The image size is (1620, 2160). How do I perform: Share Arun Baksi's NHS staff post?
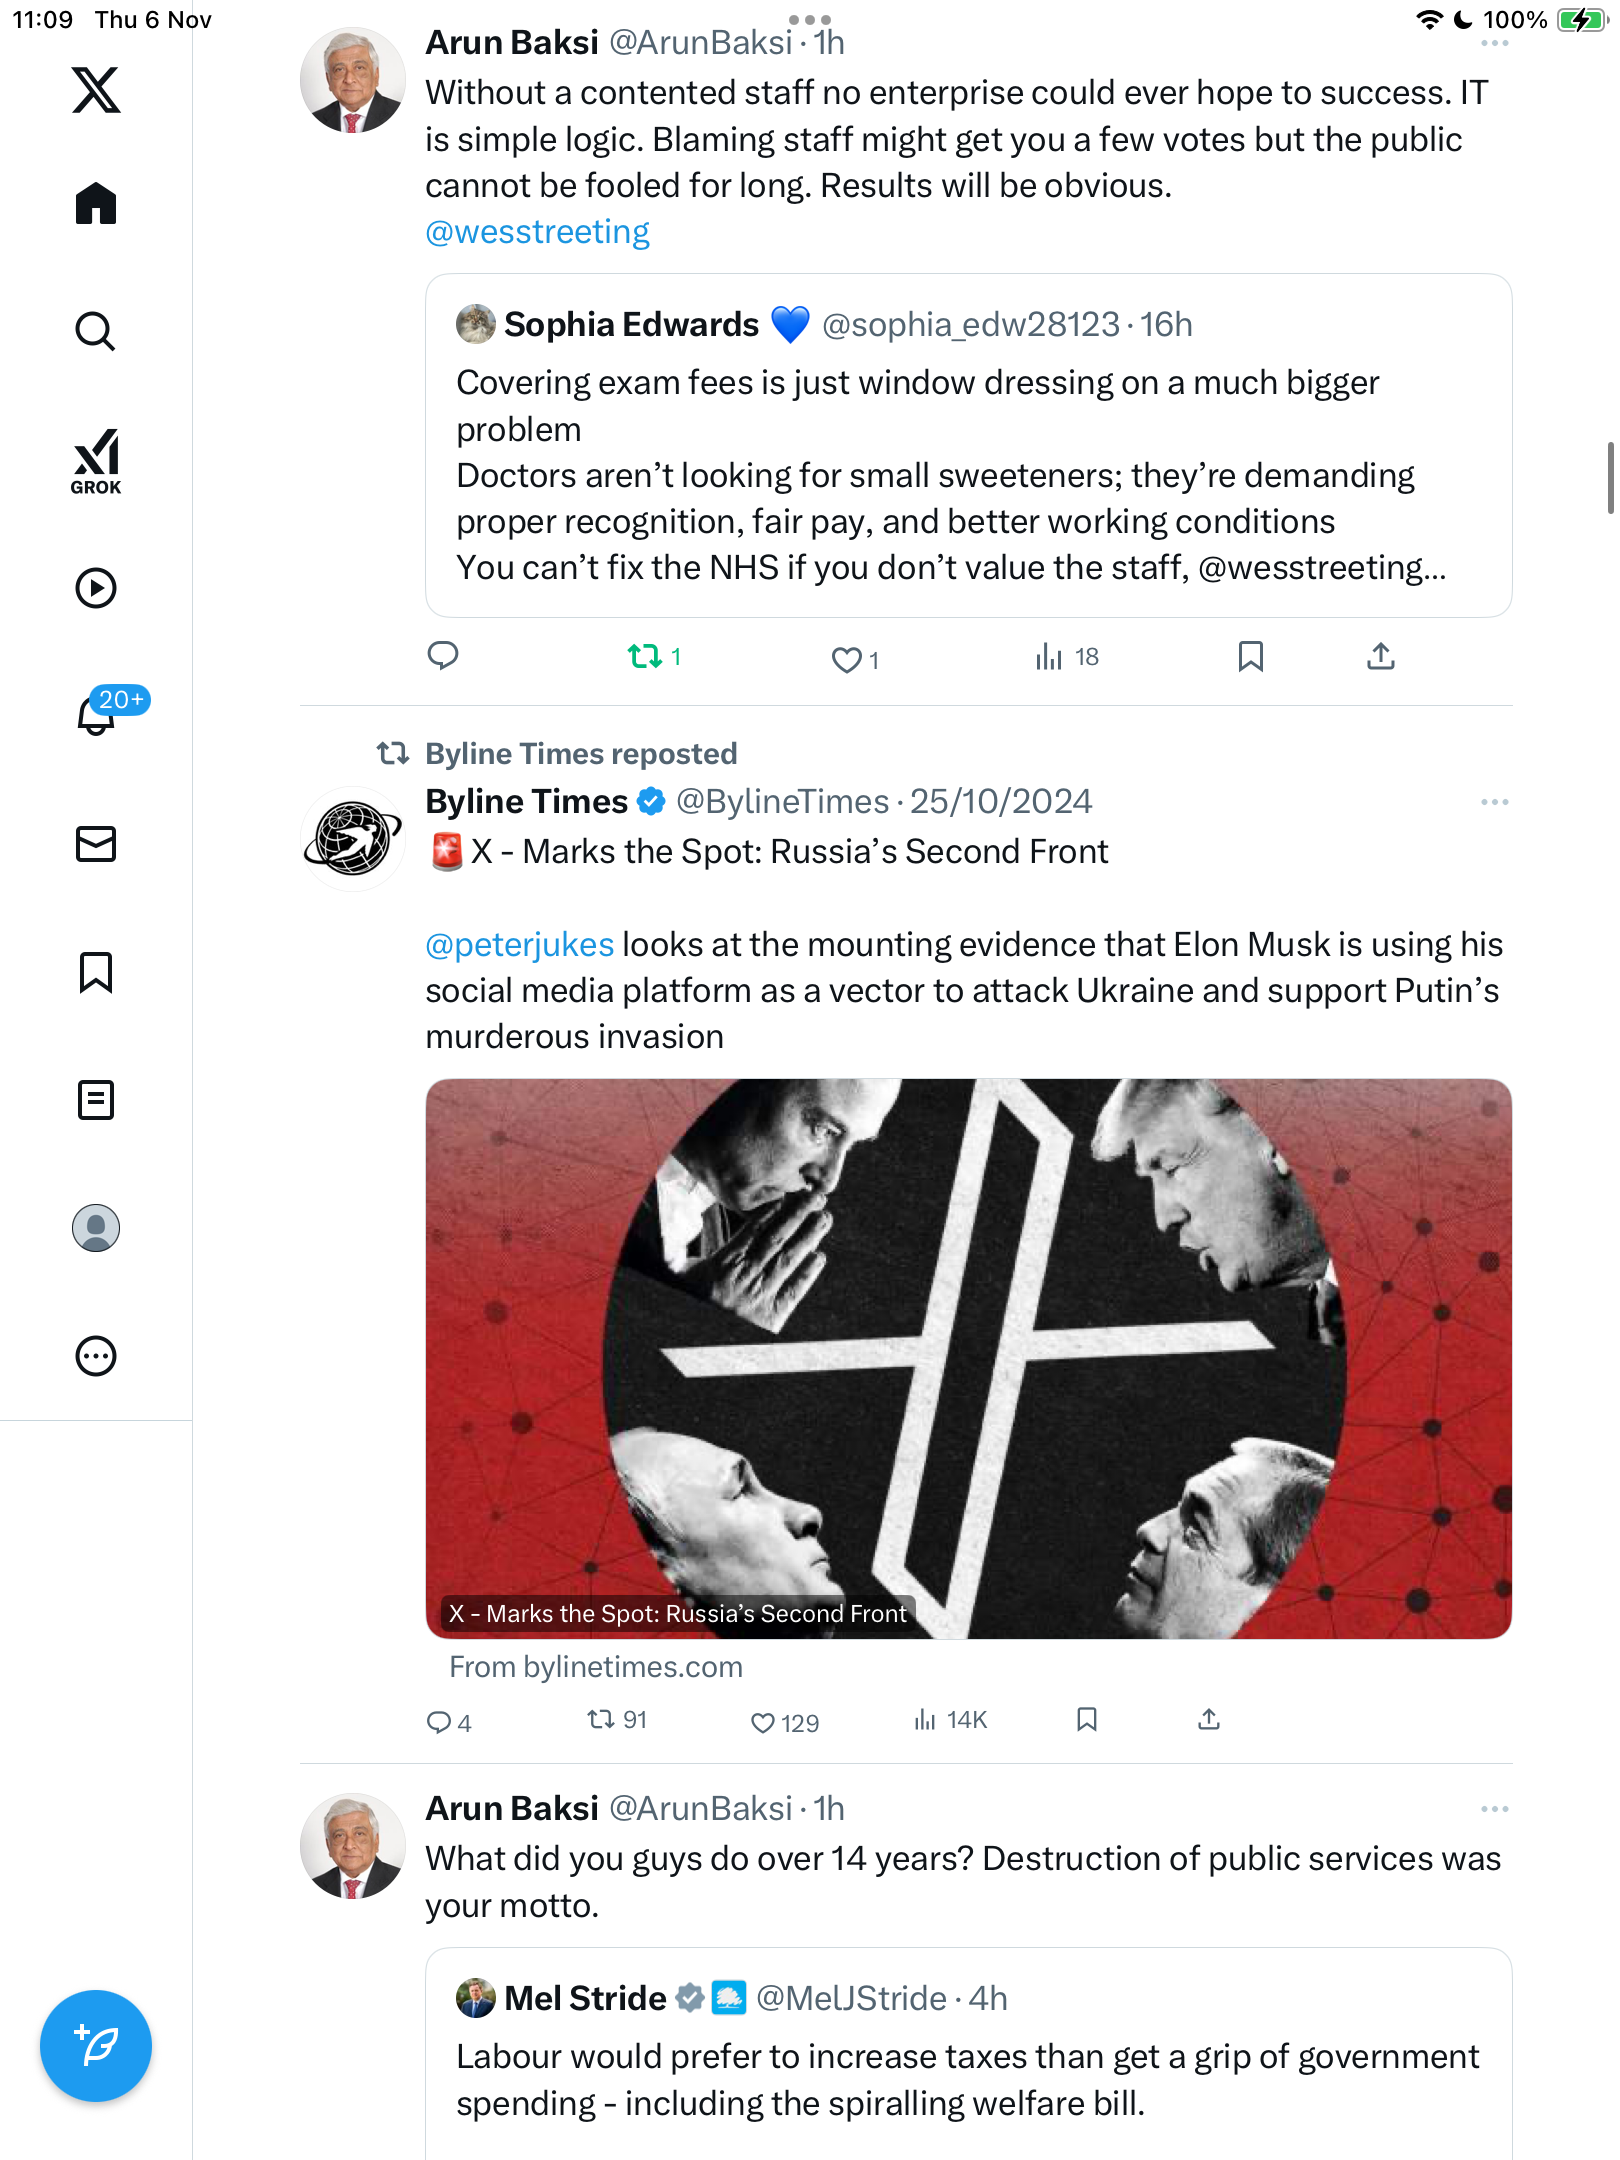(x=1380, y=657)
